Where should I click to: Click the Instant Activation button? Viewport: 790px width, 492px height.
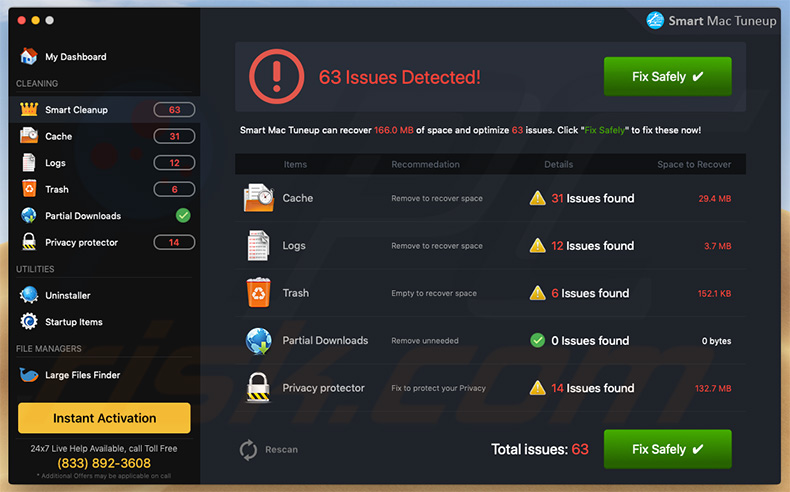coord(104,418)
